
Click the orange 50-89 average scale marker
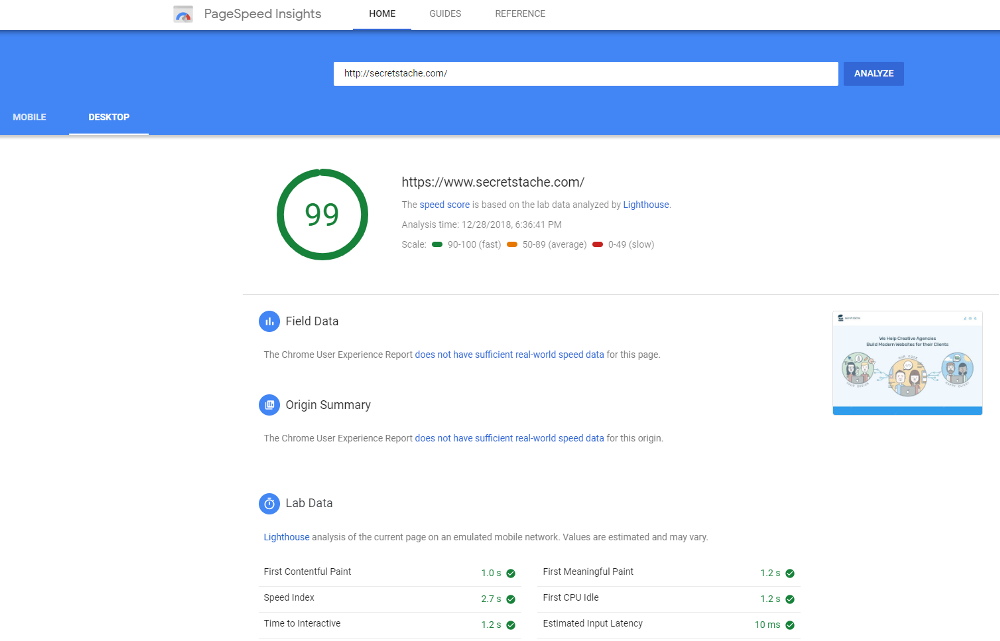tap(512, 244)
